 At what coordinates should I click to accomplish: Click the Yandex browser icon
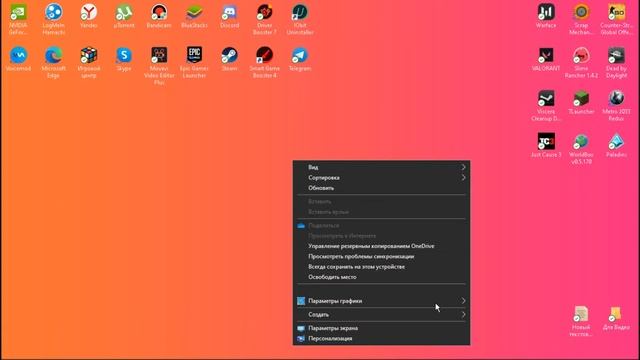[89, 13]
